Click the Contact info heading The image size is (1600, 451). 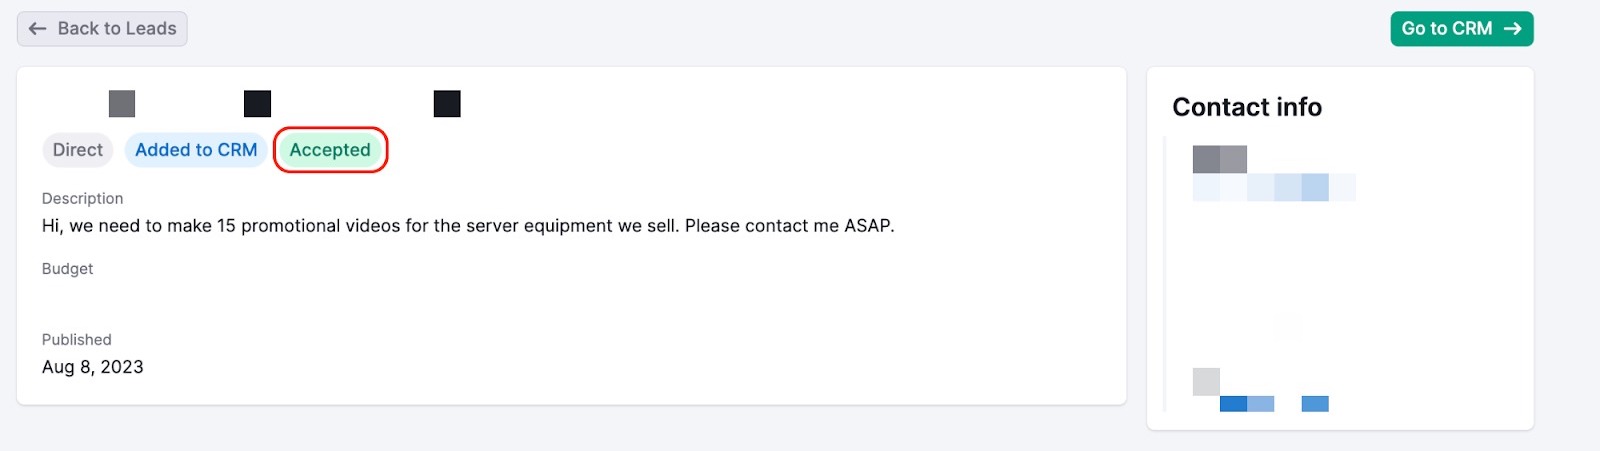[x=1246, y=107]
